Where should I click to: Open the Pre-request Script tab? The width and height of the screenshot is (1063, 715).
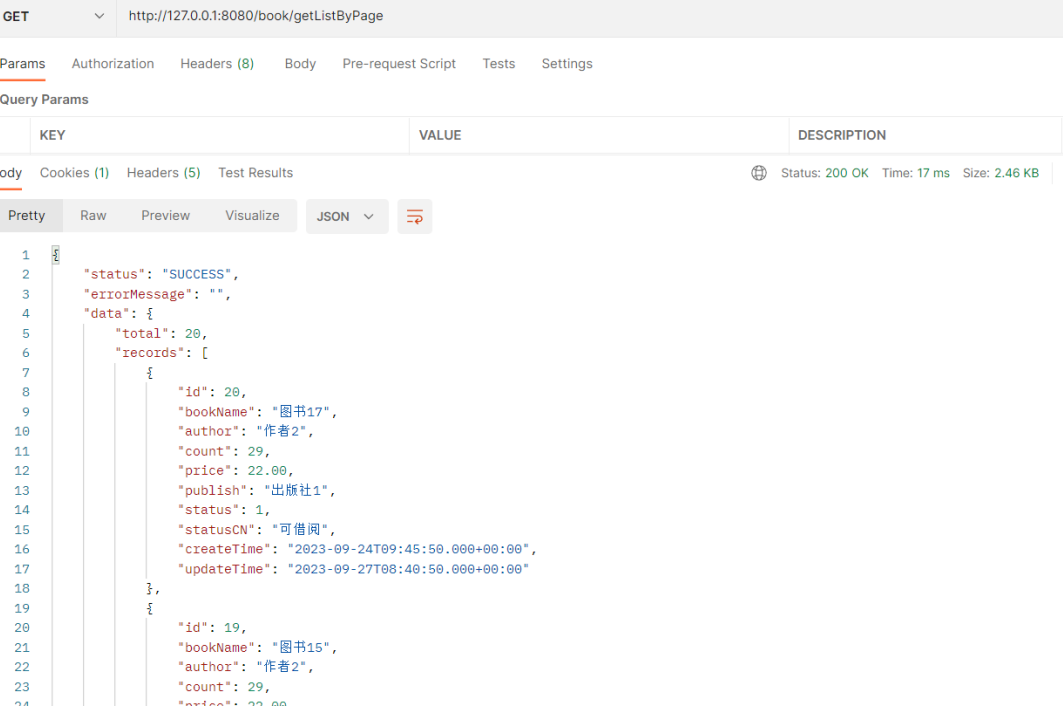click(399, 64)
